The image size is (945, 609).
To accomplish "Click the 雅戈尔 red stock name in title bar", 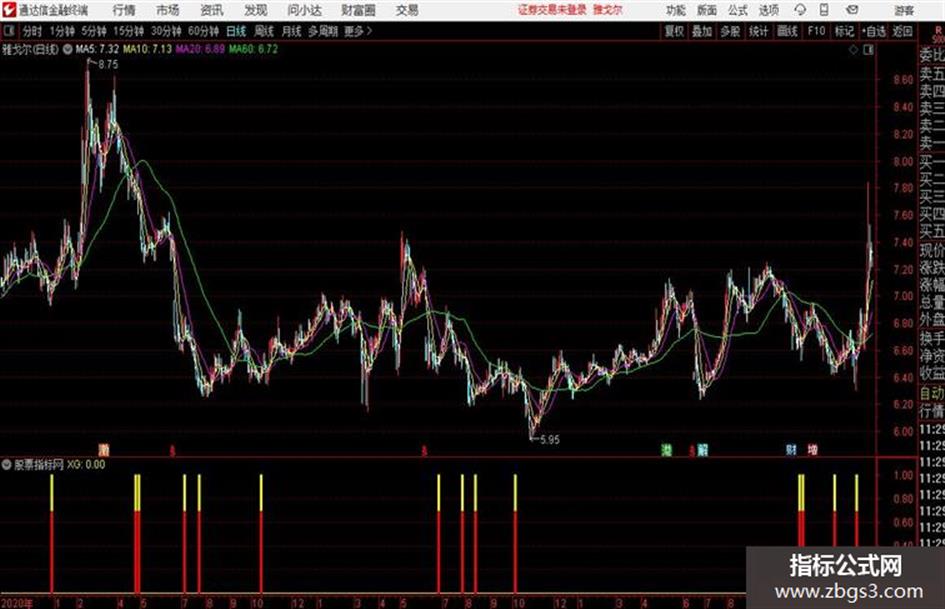I will 608,10.
